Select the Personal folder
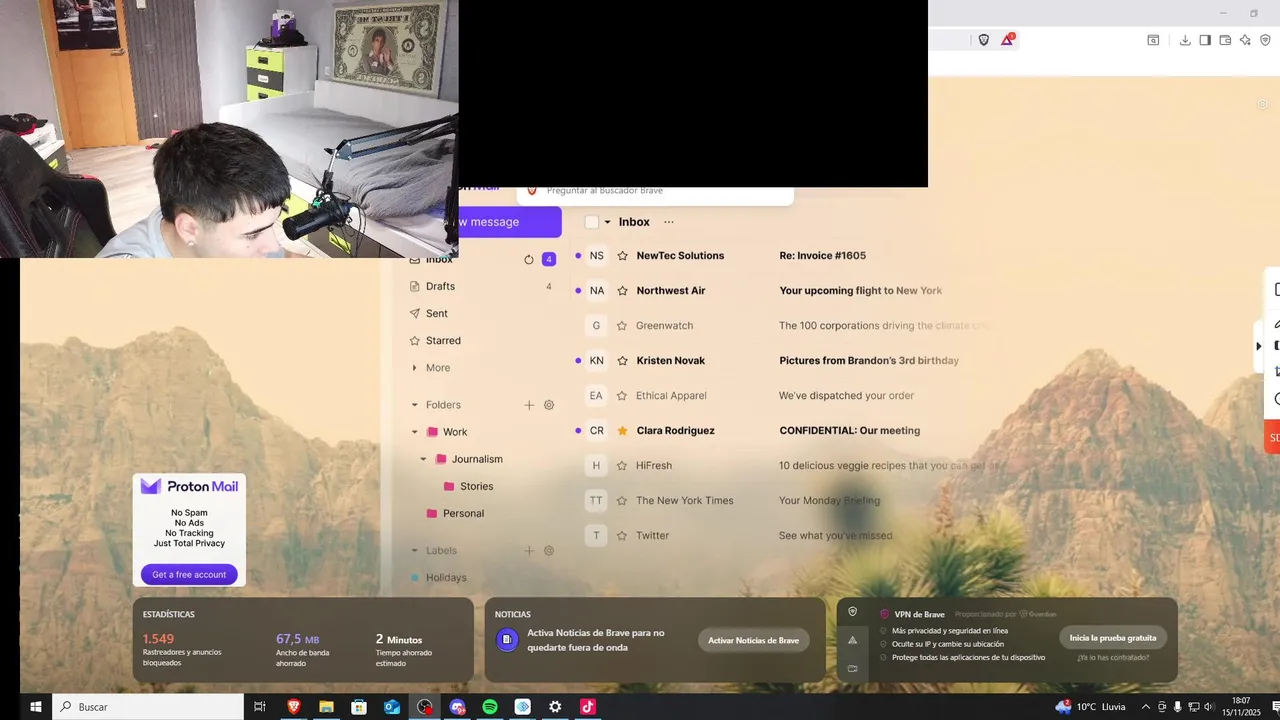The height and width of the screenshot is (720, 1280). click(463, 513)
